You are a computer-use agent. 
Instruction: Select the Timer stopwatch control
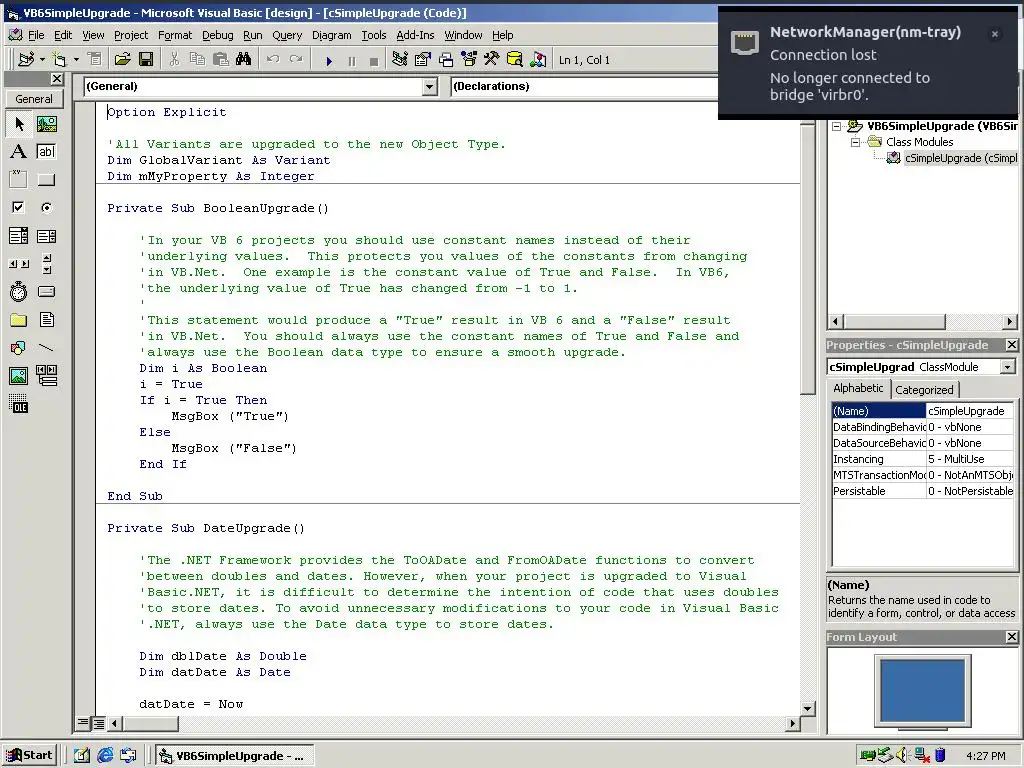click(x=19, y=291)
